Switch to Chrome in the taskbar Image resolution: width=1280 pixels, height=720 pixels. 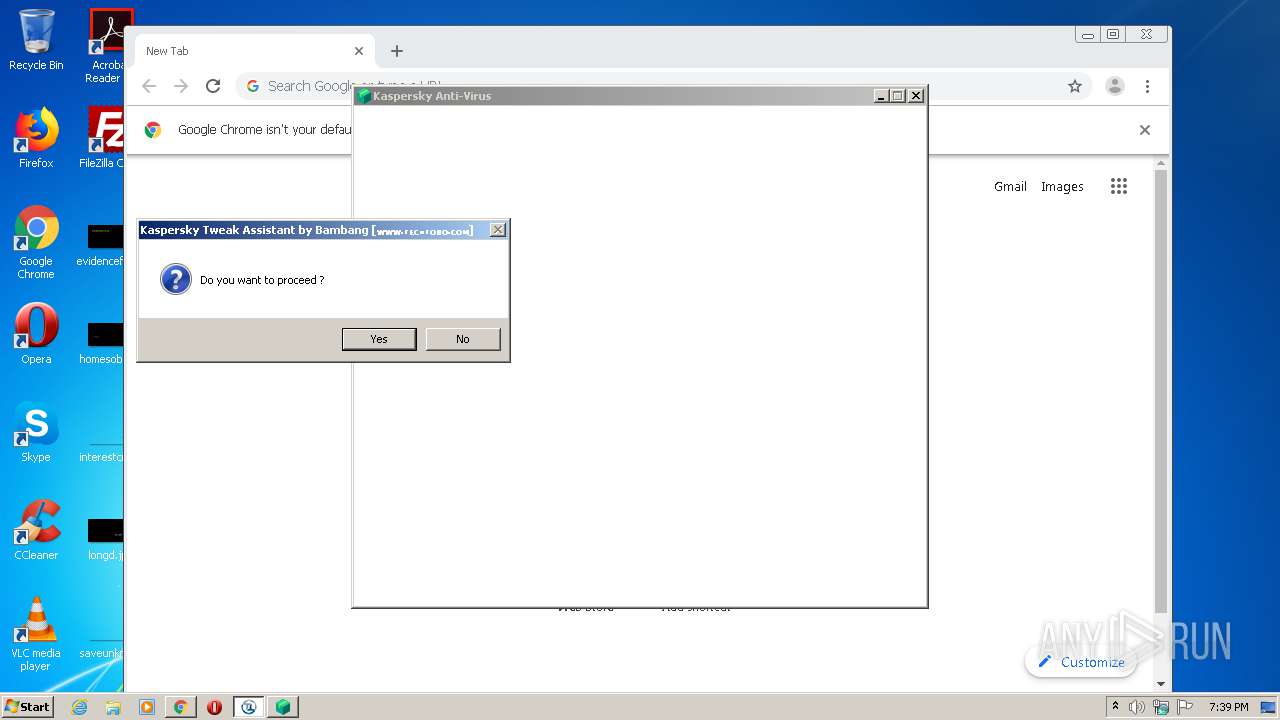(181, 707)
